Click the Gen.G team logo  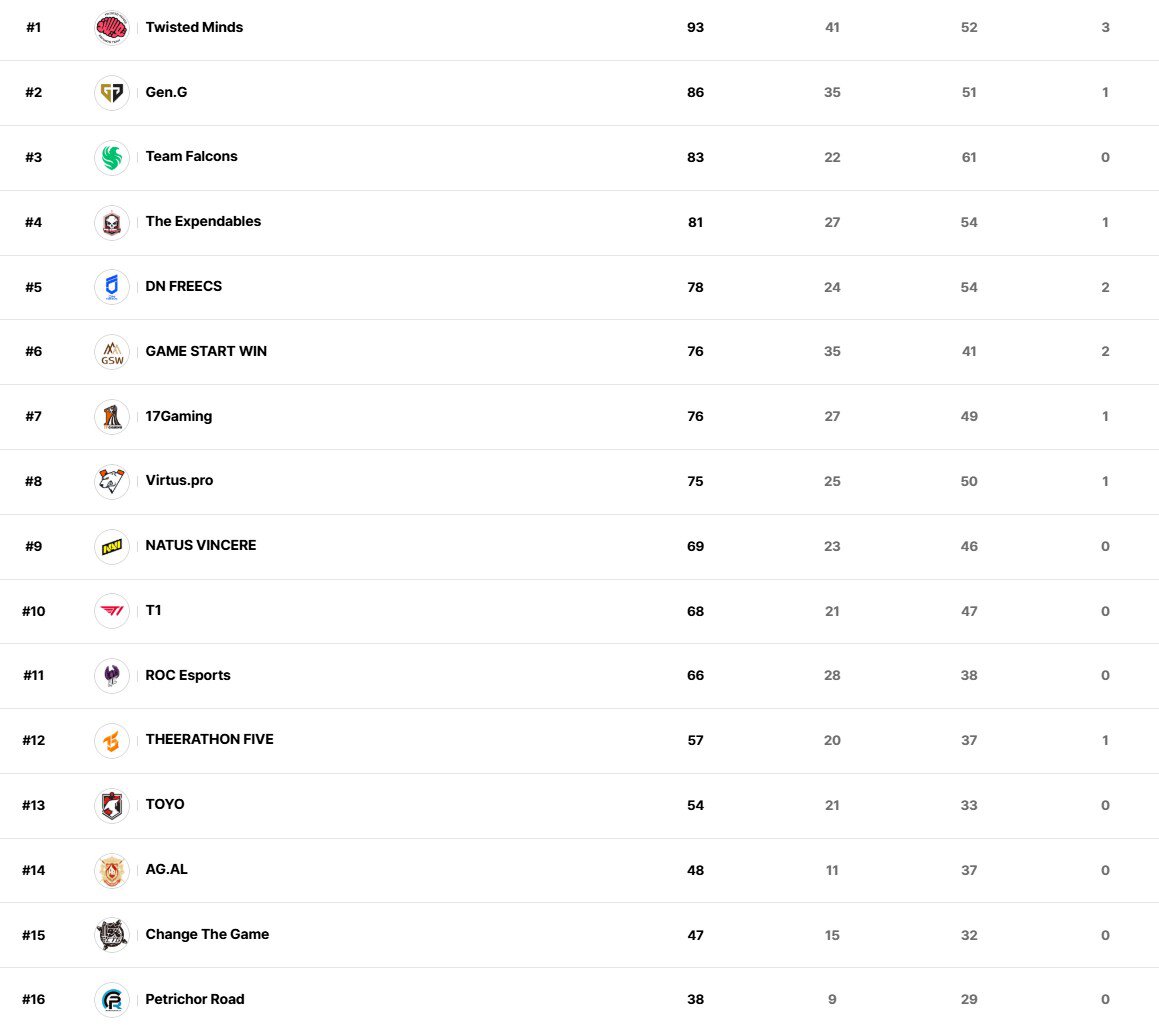pos(112,93)
